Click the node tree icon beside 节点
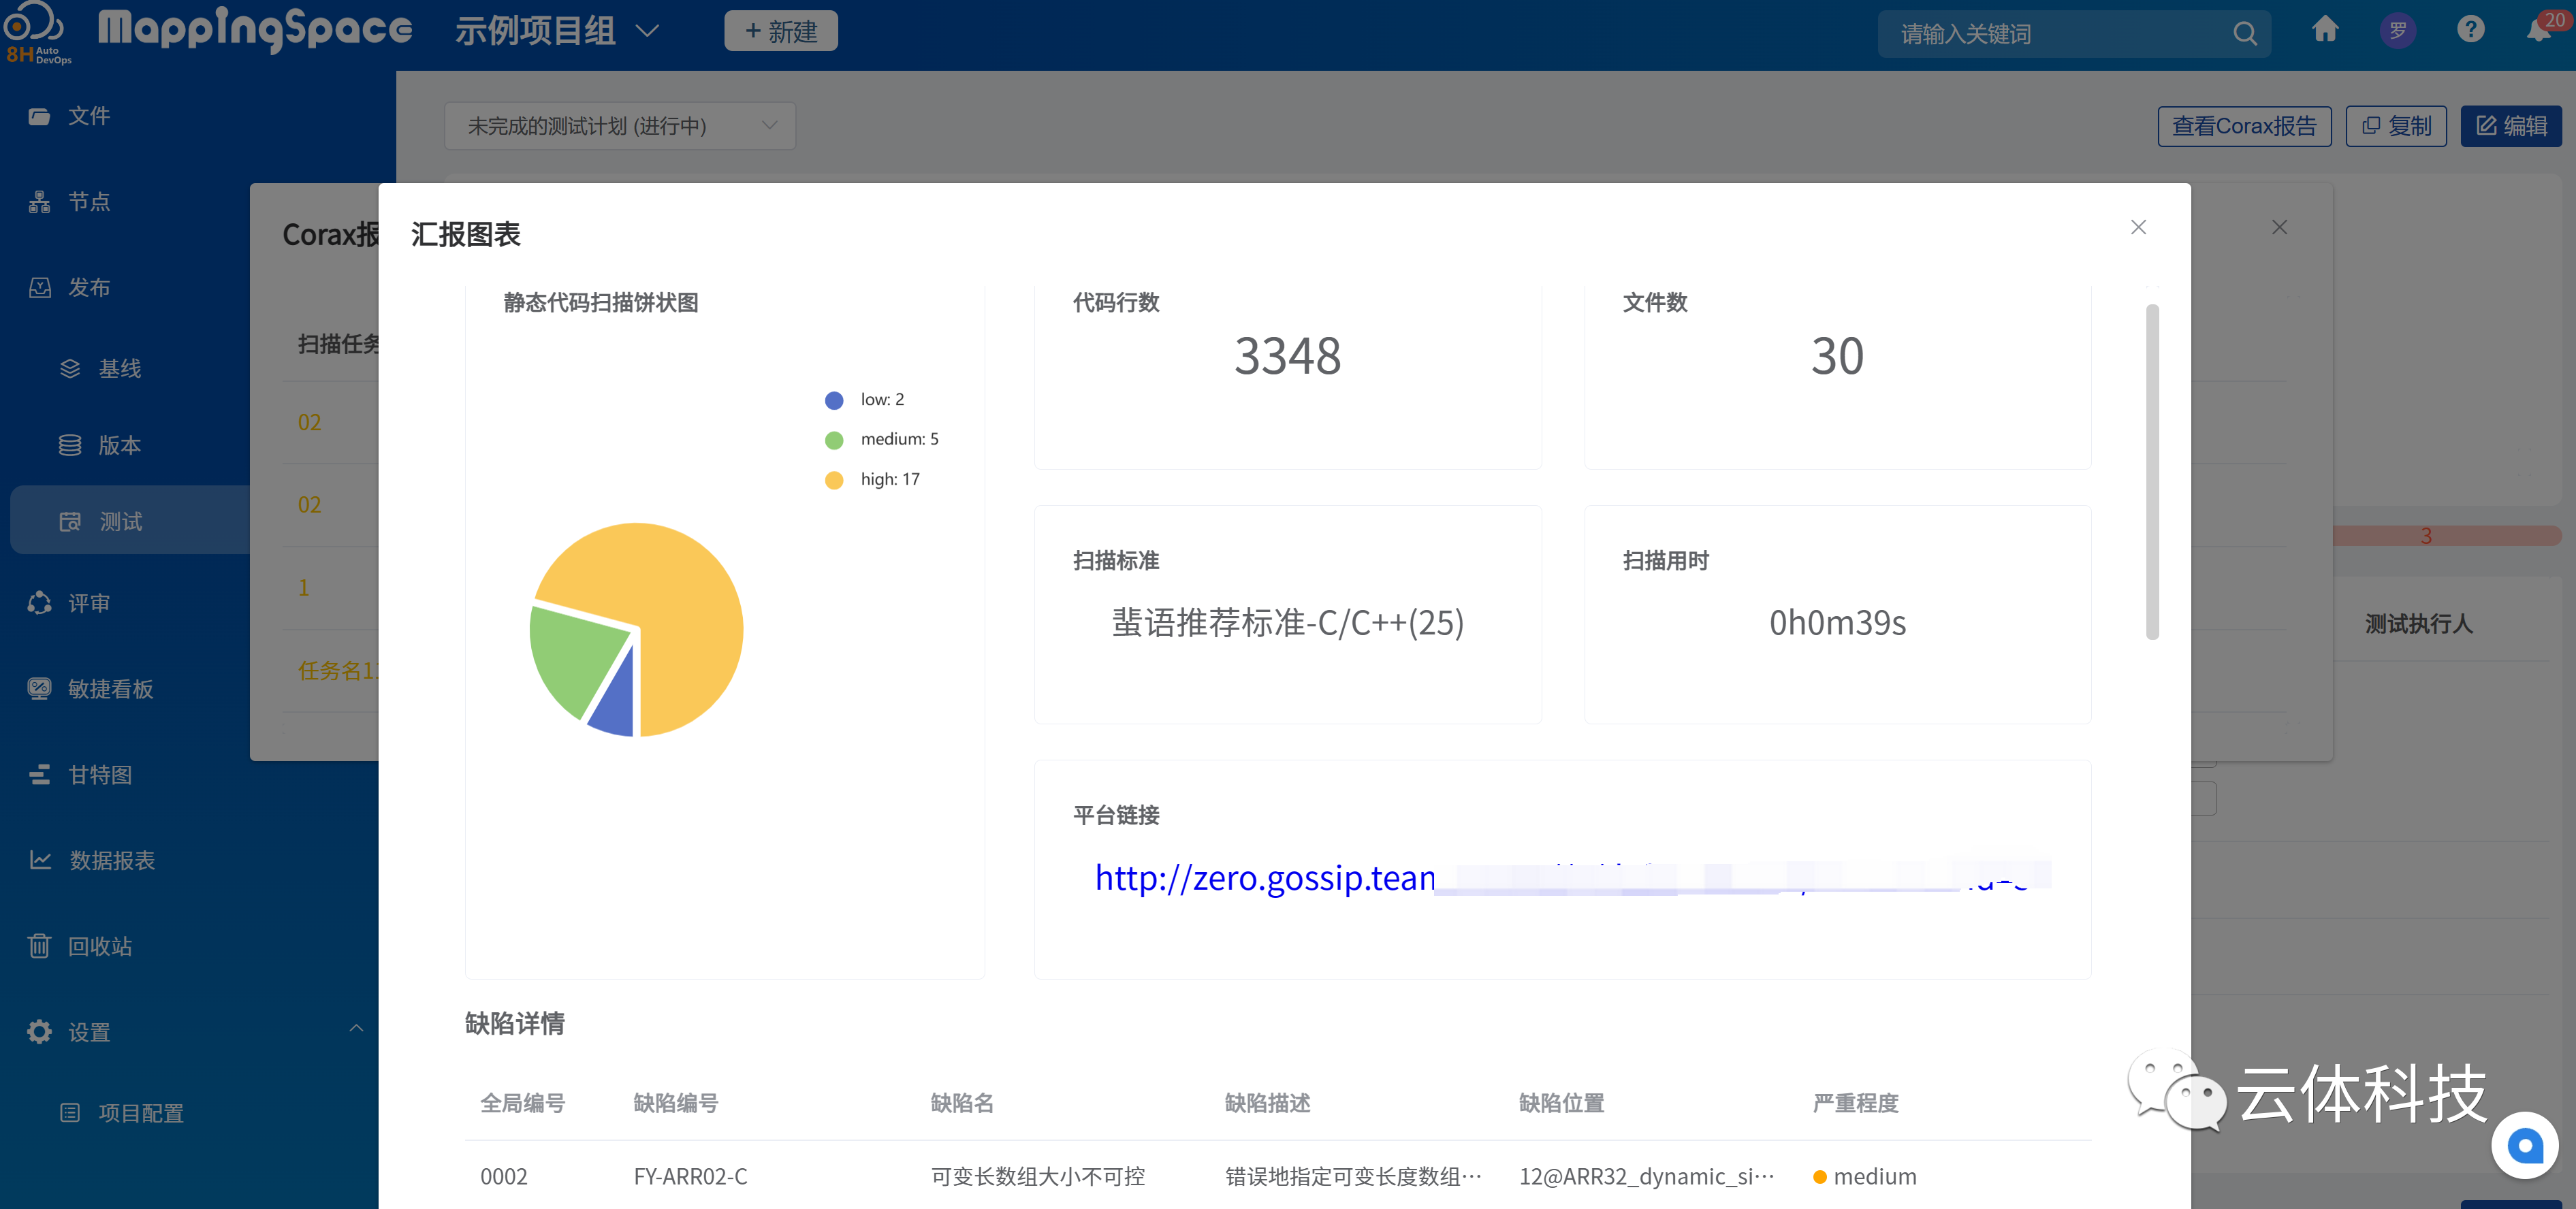 (x=39, y=202)
